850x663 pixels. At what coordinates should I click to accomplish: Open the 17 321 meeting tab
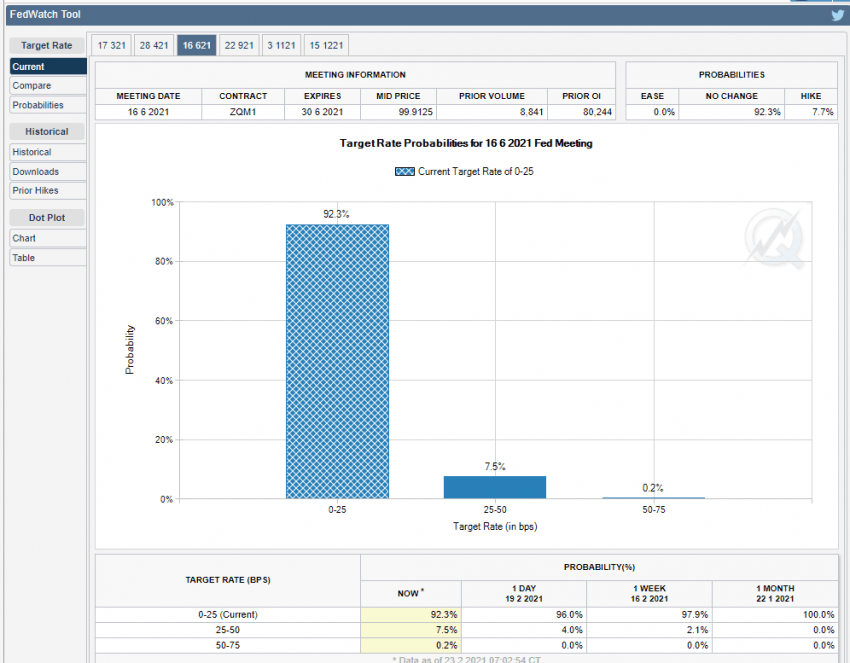pyautogui.click(x=111, y=46)
